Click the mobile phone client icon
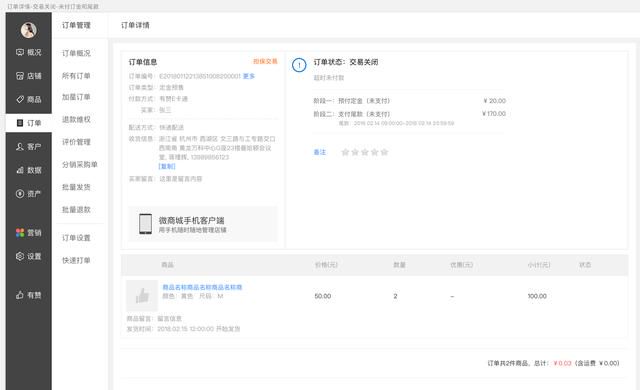Image resolution: width=640 pixels, height=390 pixels. [145, 224]
